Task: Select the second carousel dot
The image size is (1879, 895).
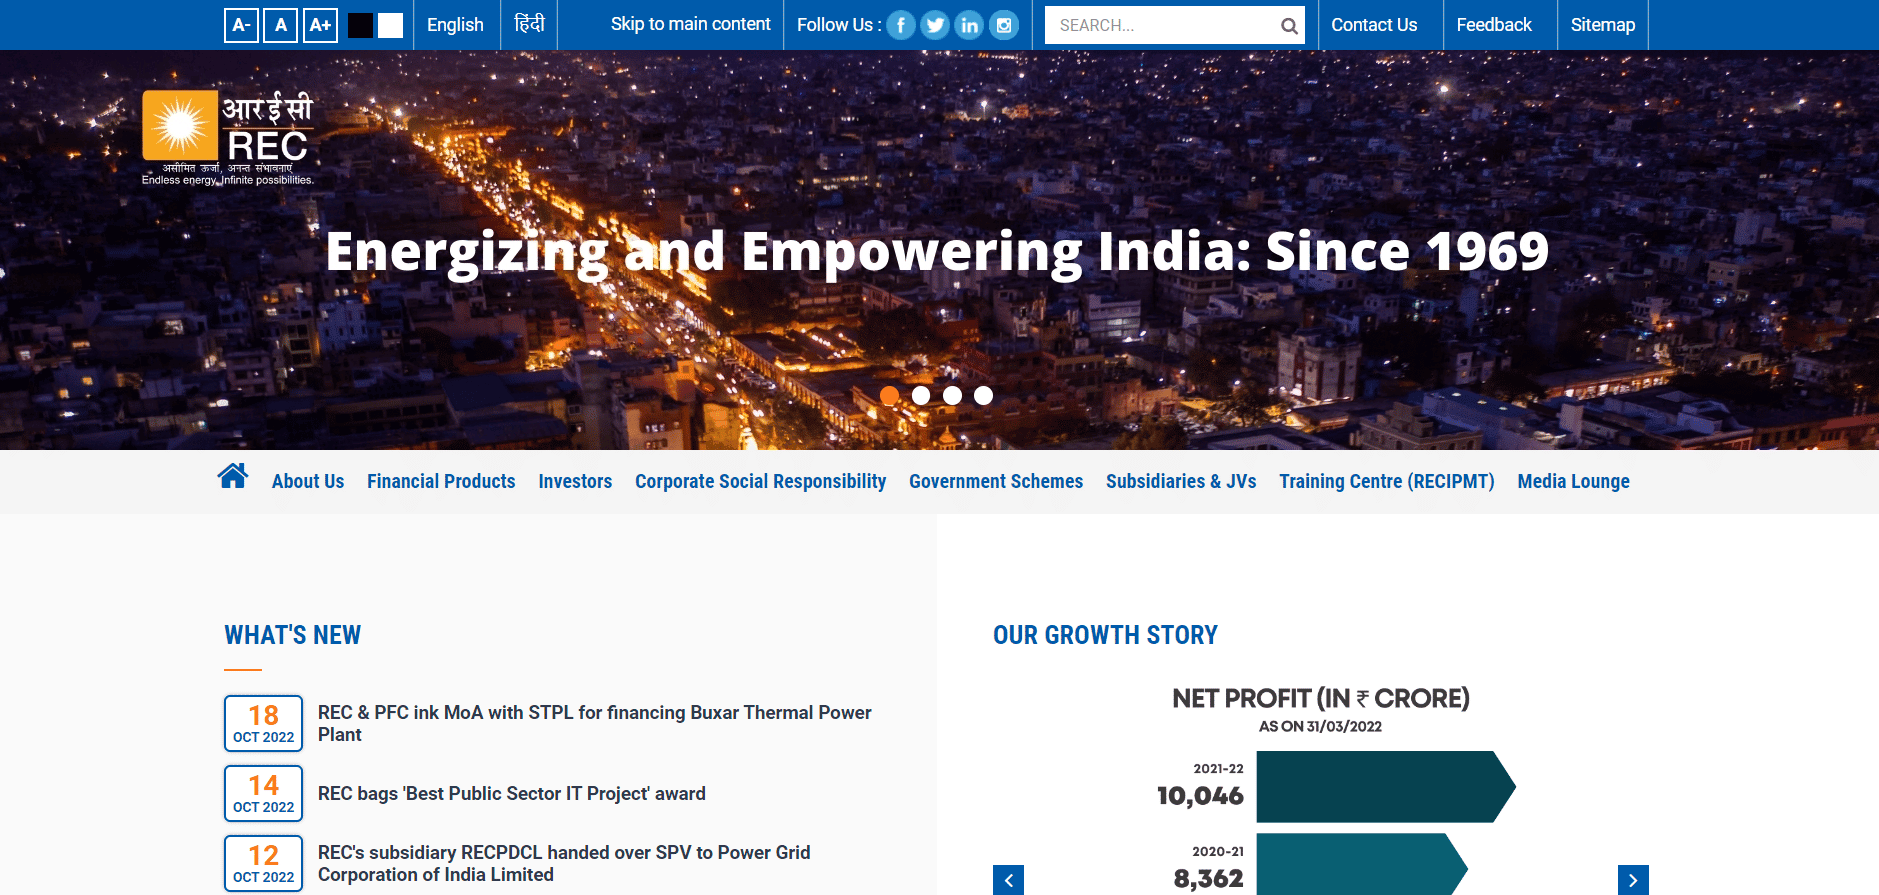Action: click(x=921, y=395)
